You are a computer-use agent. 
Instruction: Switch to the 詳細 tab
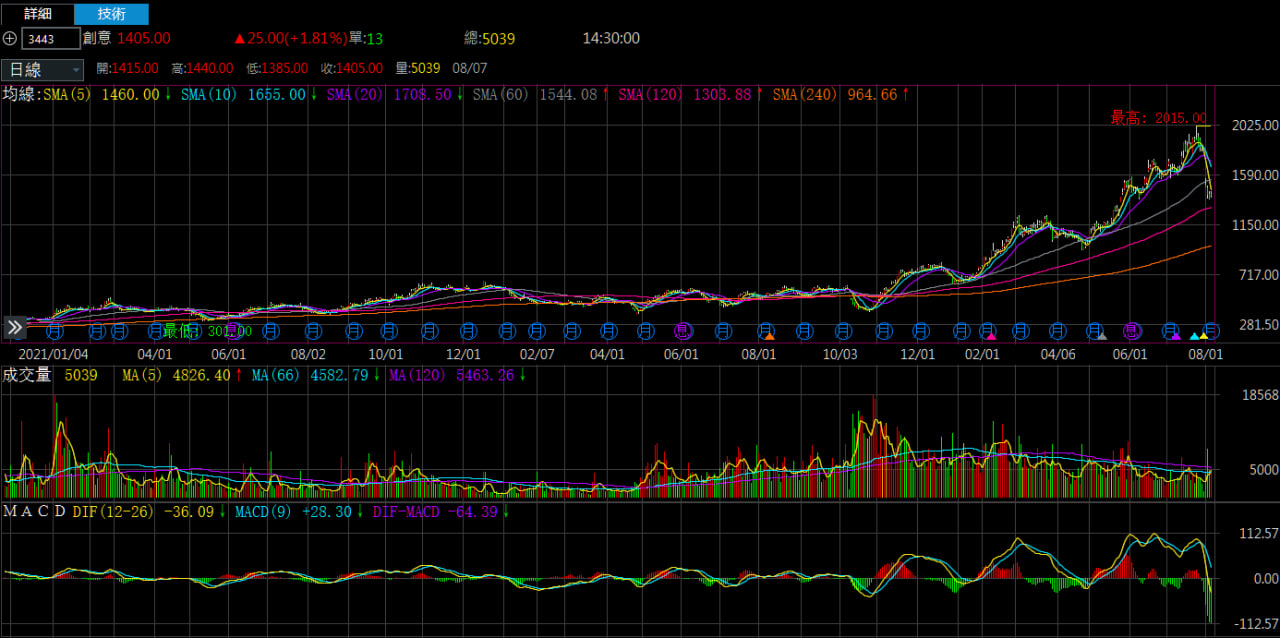(x=37, y=14)
